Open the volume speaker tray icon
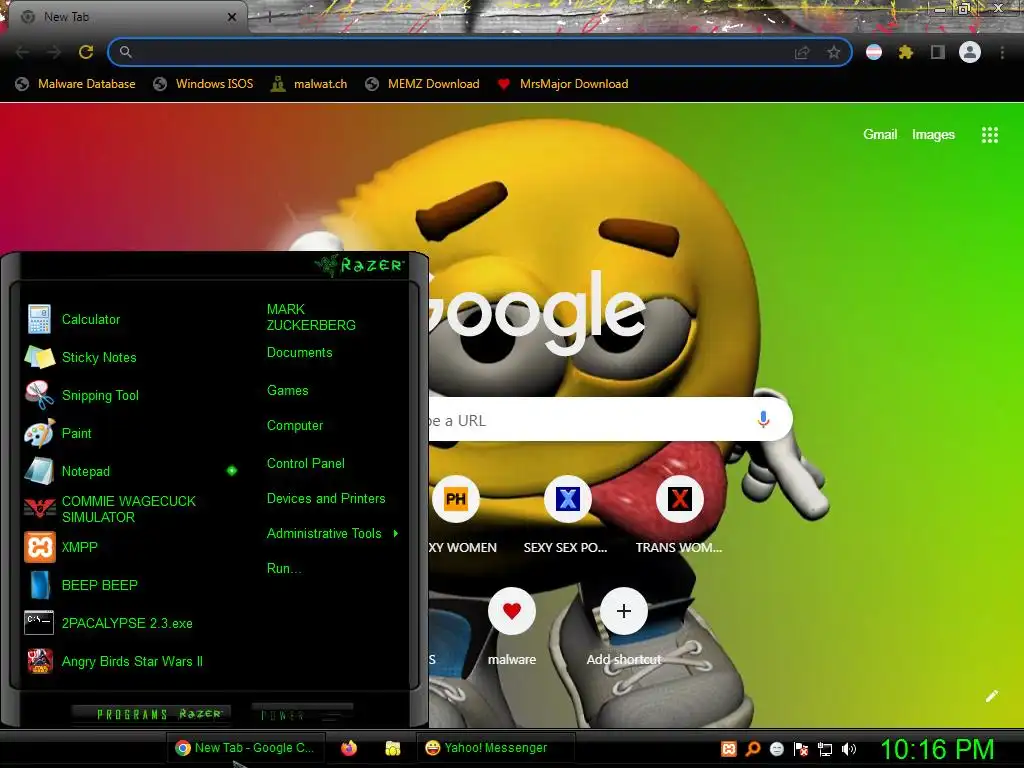Screen dimensions: 1024x768 tap(849, 749)
